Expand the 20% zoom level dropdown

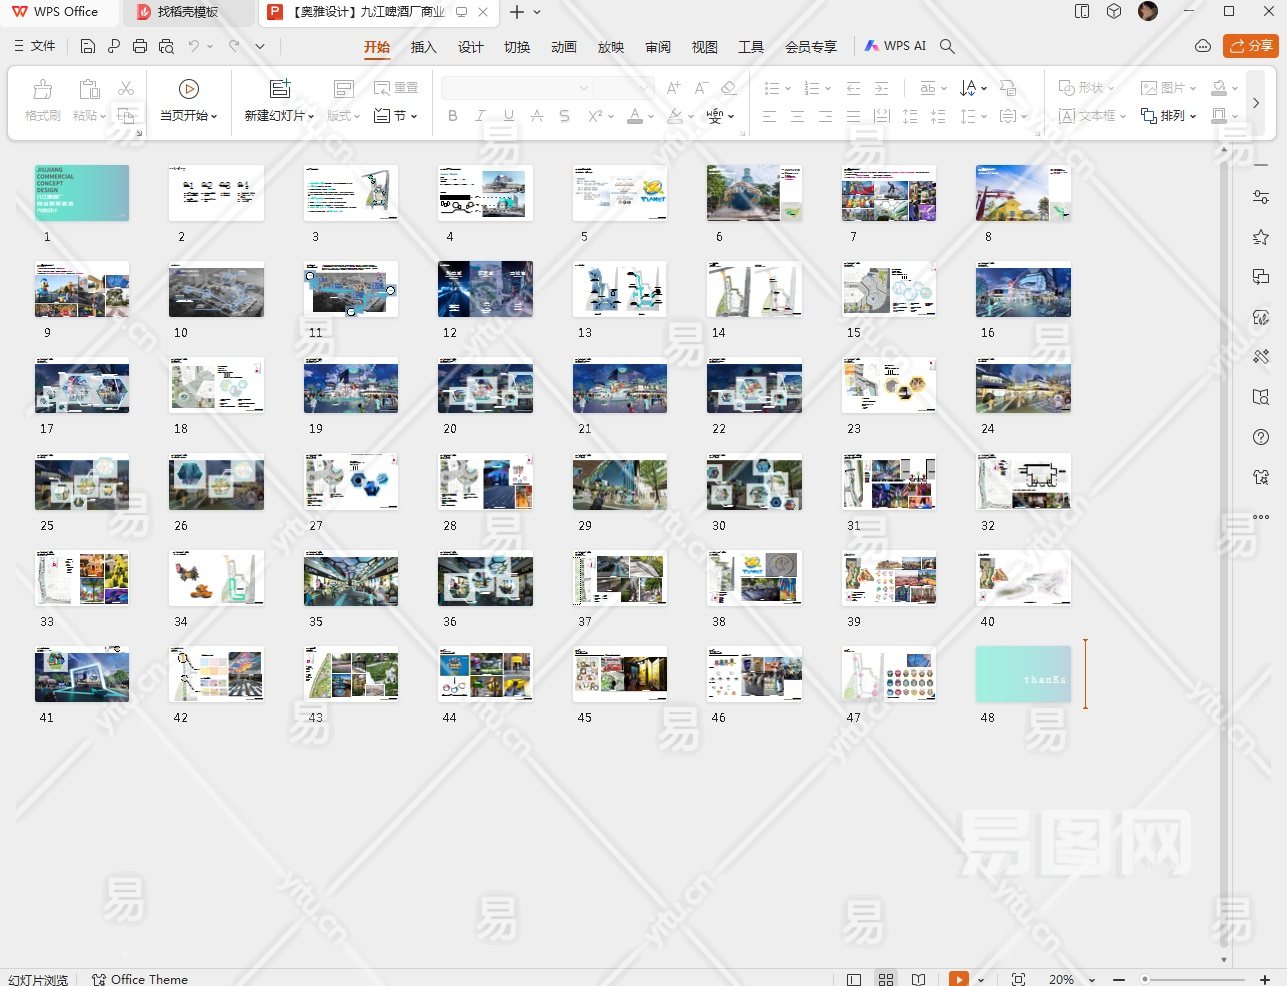1091,980
